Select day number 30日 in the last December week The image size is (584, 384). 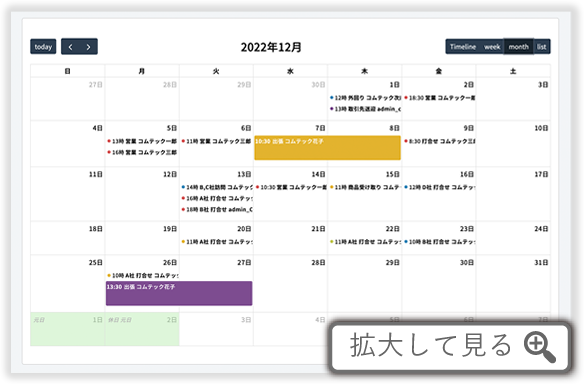click(x=467, y=263)
